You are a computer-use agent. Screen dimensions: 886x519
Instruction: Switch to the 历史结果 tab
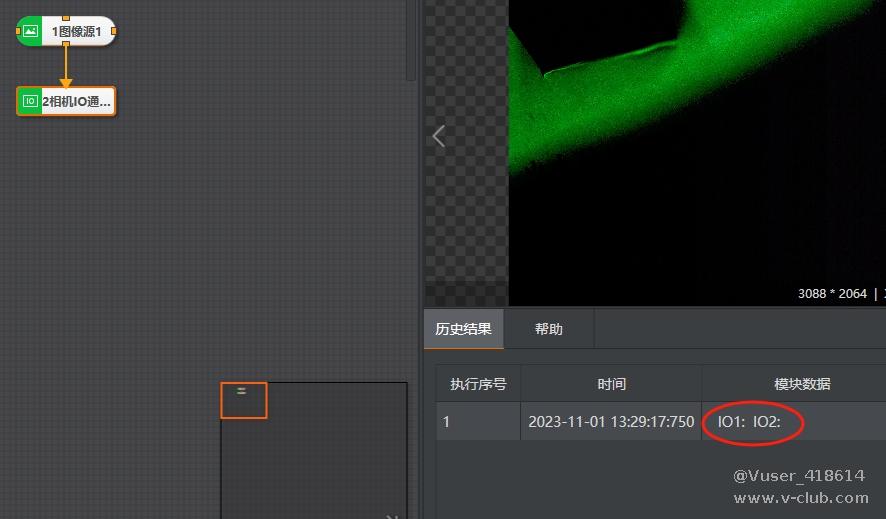[x=463, y=329]
